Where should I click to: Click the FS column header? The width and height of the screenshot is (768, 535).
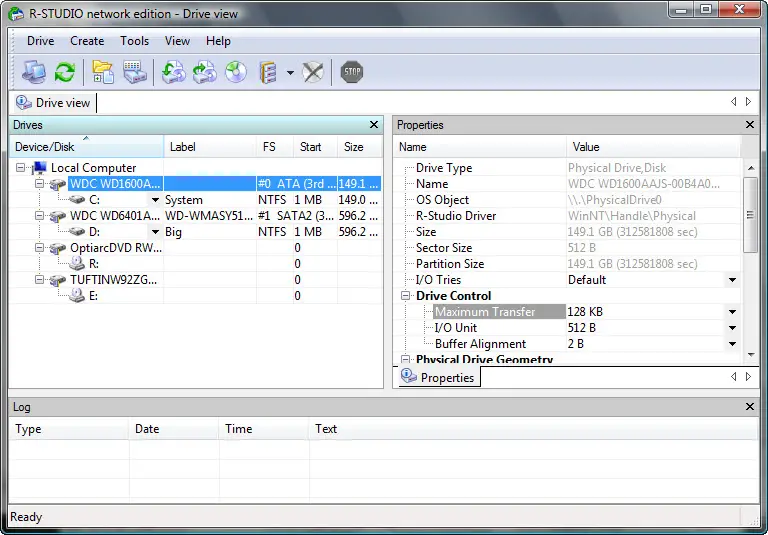pyautogui.click(x=275, y=147)
